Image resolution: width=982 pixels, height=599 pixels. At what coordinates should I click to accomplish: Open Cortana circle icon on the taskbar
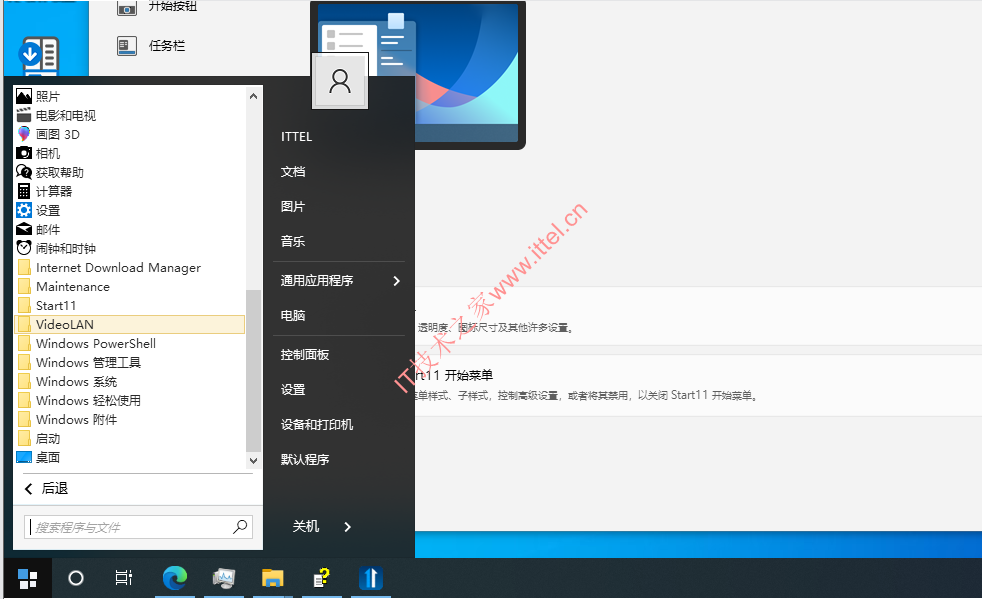76,578
